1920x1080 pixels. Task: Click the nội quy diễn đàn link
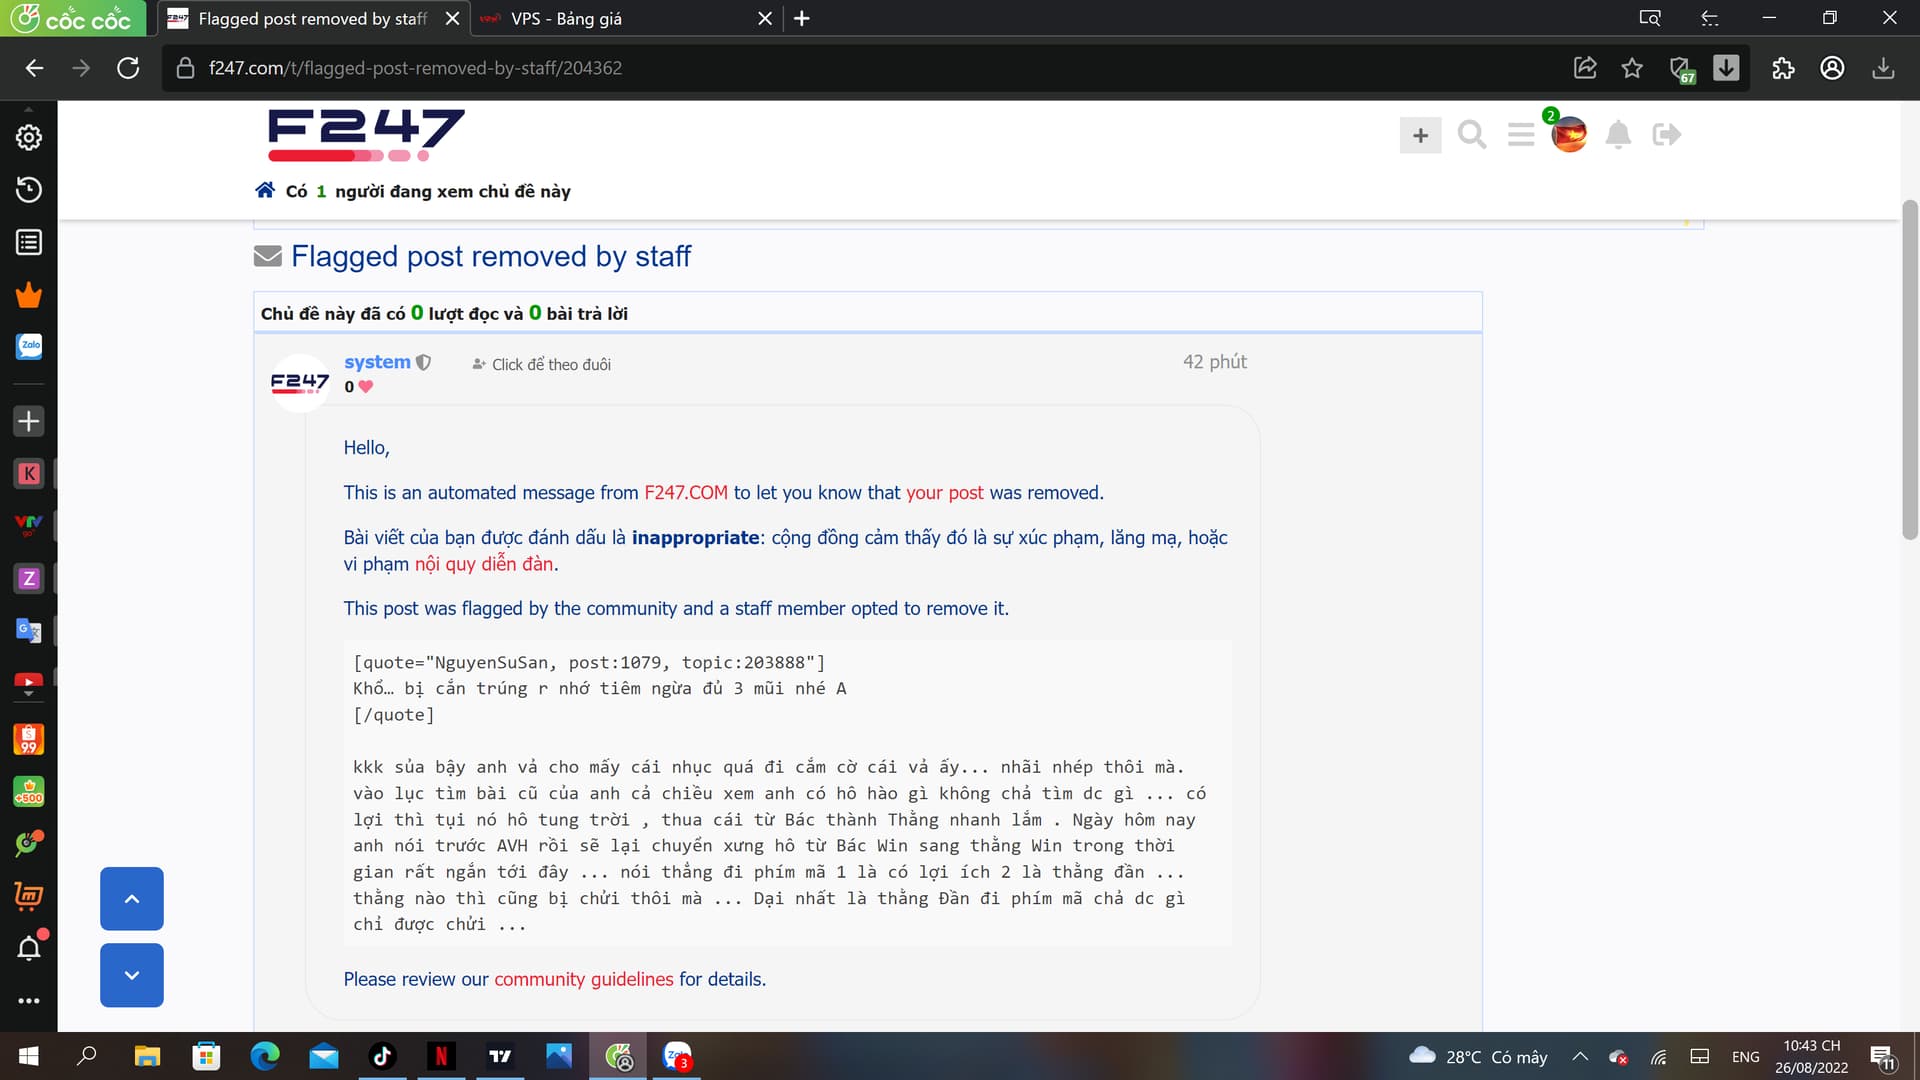[484, 564]
